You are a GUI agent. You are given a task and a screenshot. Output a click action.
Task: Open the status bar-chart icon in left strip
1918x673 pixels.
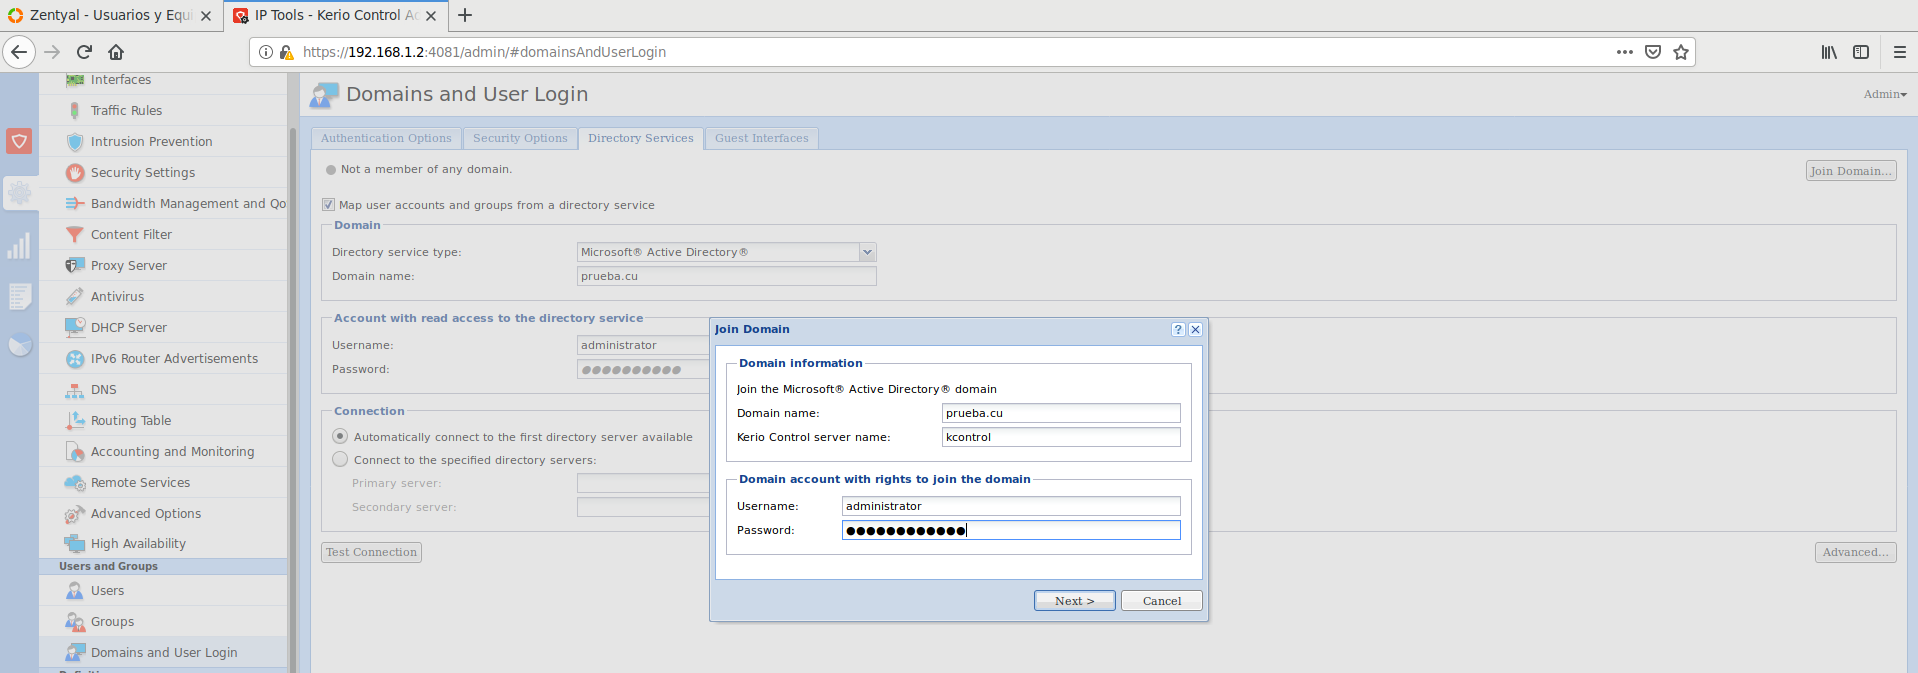19,246
